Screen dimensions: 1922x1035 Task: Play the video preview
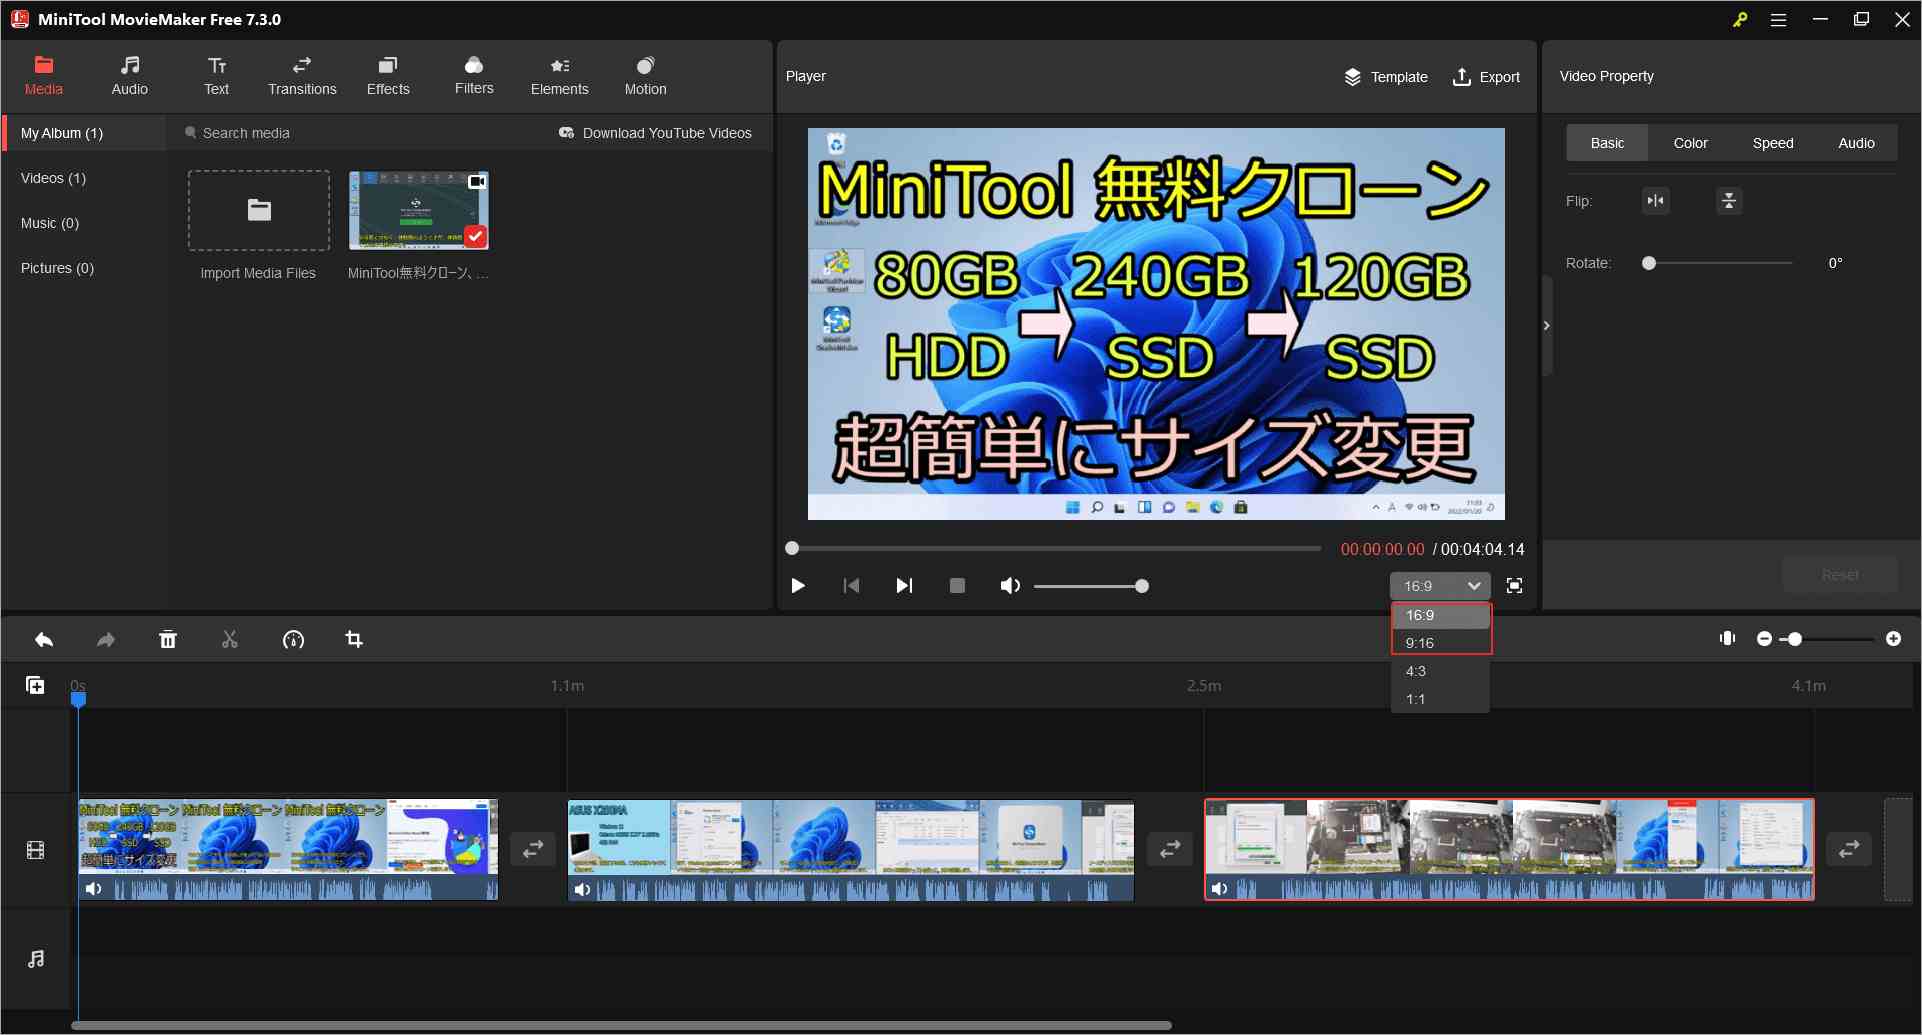pos(798,586)
